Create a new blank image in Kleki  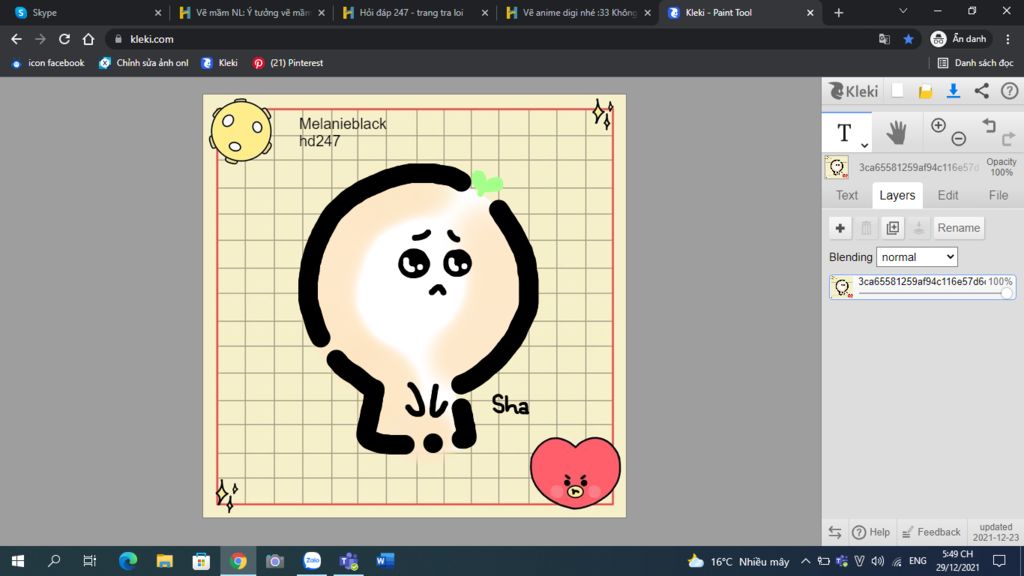tap(898, 91)
